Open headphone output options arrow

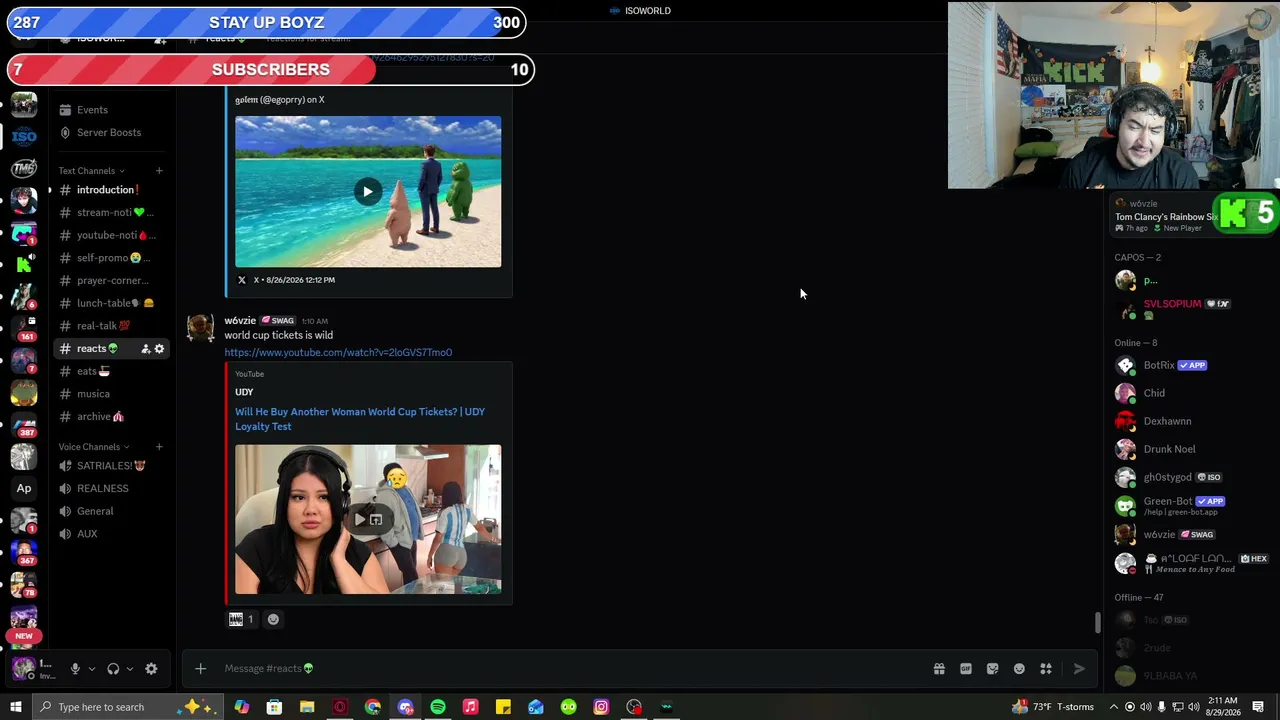(x=129, y=669)
